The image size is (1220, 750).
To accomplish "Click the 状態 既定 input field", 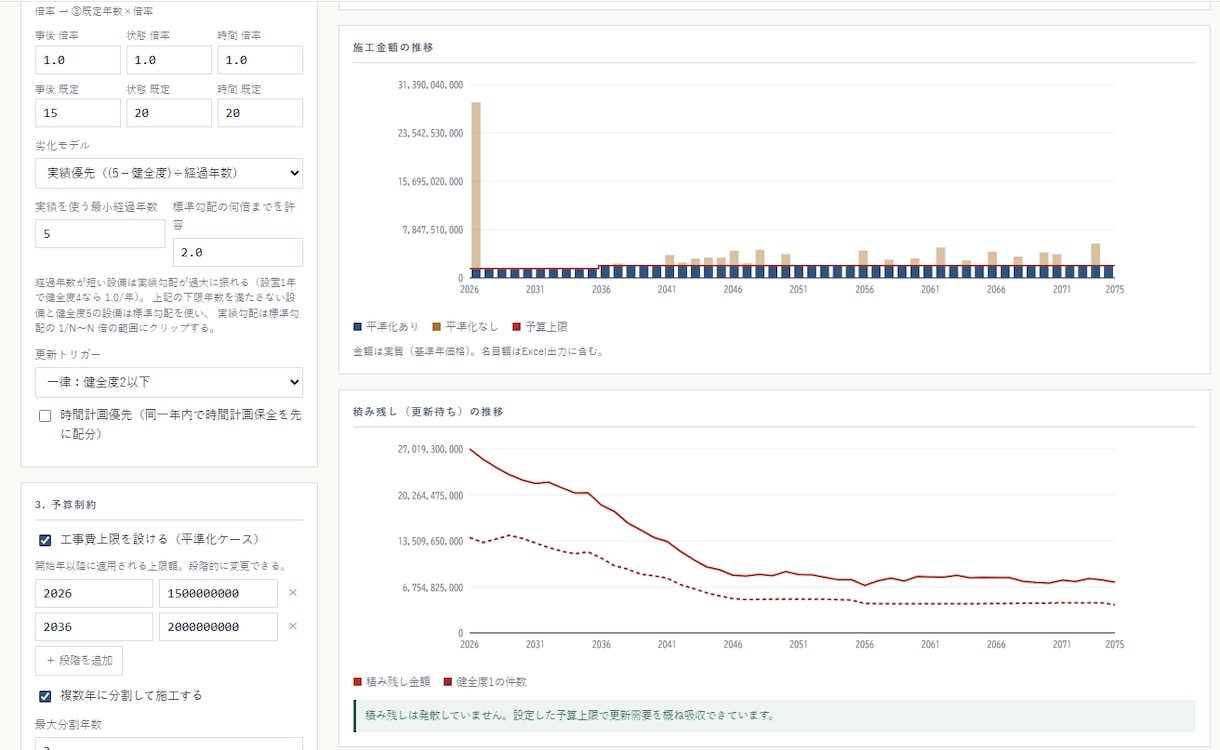I will 169,113.
